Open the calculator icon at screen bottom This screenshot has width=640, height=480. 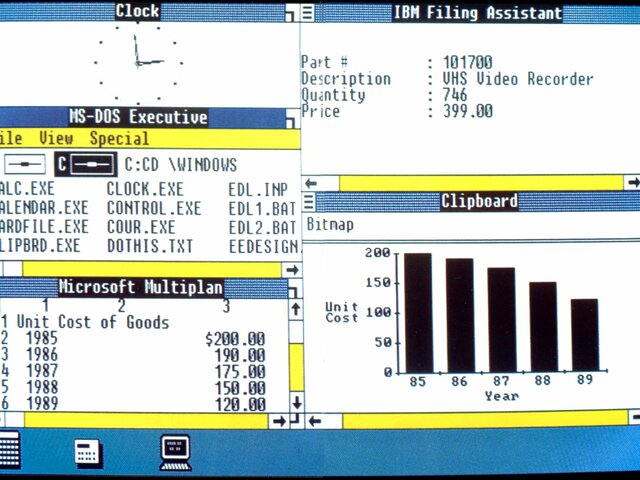click(x=88, y=453)
